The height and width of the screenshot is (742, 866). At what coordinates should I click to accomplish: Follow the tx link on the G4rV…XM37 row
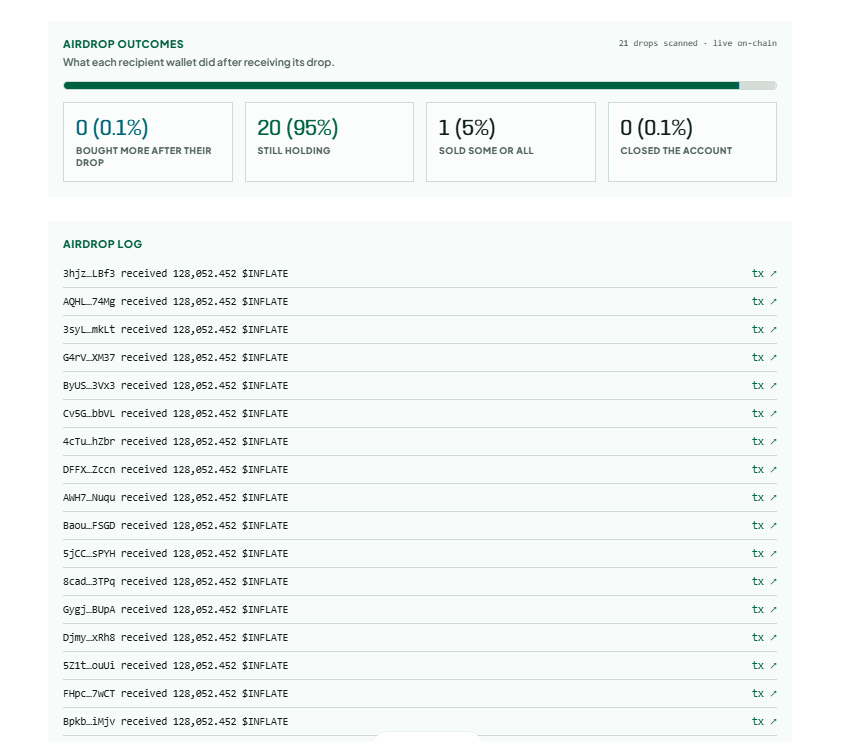pyautogui.click(x=764, y=357)
